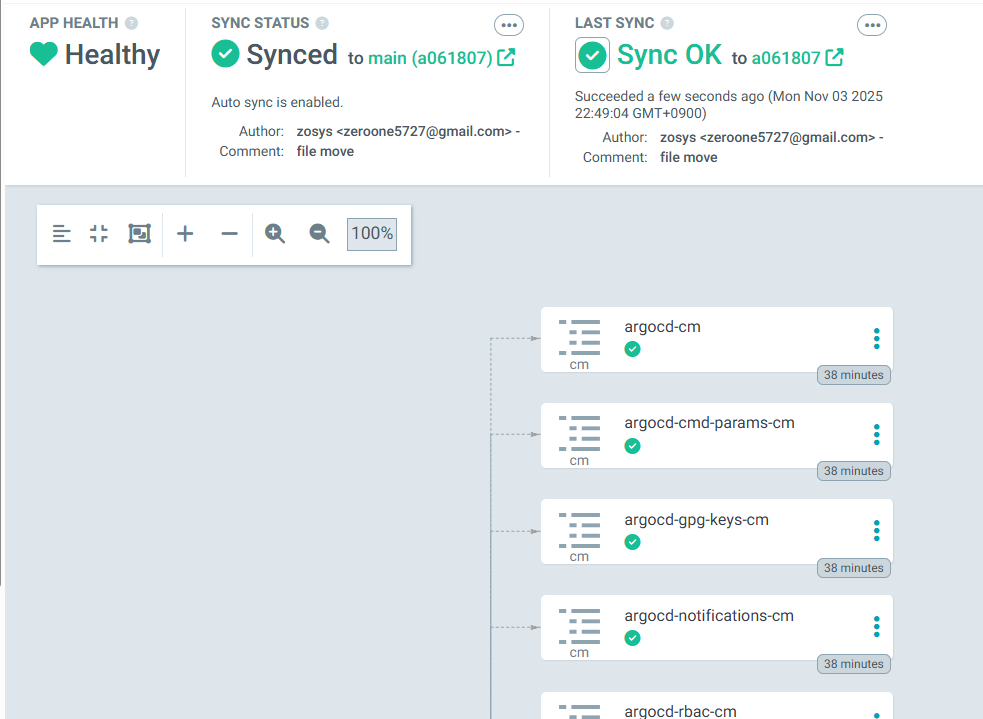Click the 100% zoom level field
983x719 pixels.
tap(372, 234)
